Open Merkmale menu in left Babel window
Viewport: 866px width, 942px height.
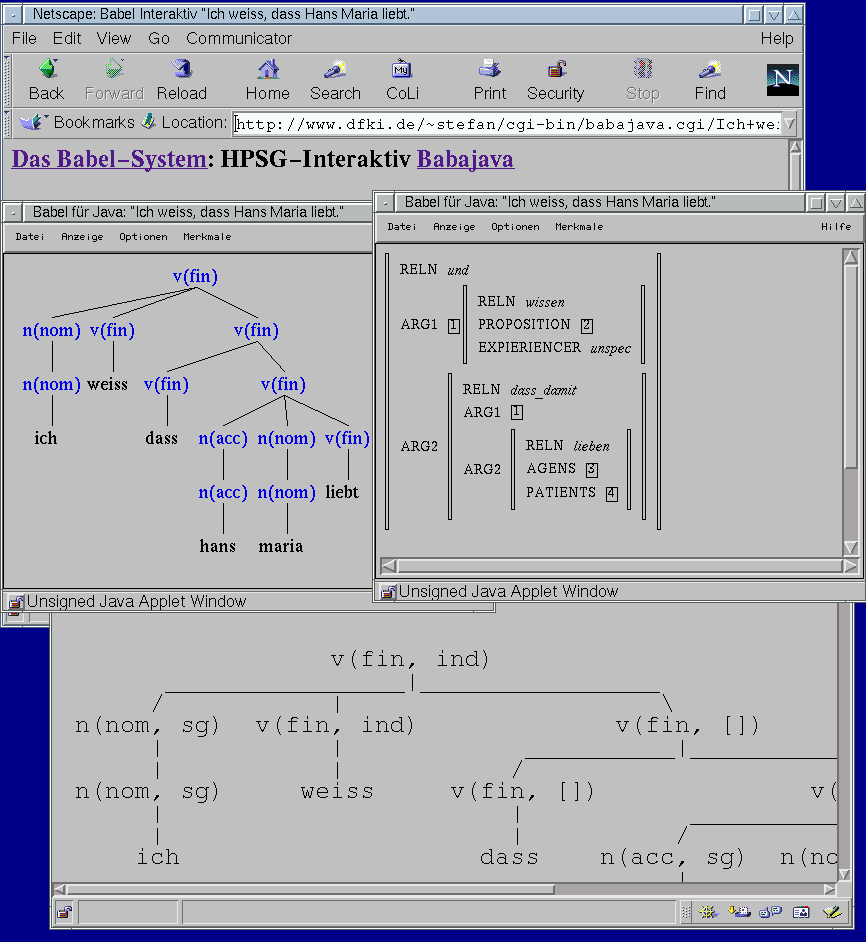tap(207, 237)
